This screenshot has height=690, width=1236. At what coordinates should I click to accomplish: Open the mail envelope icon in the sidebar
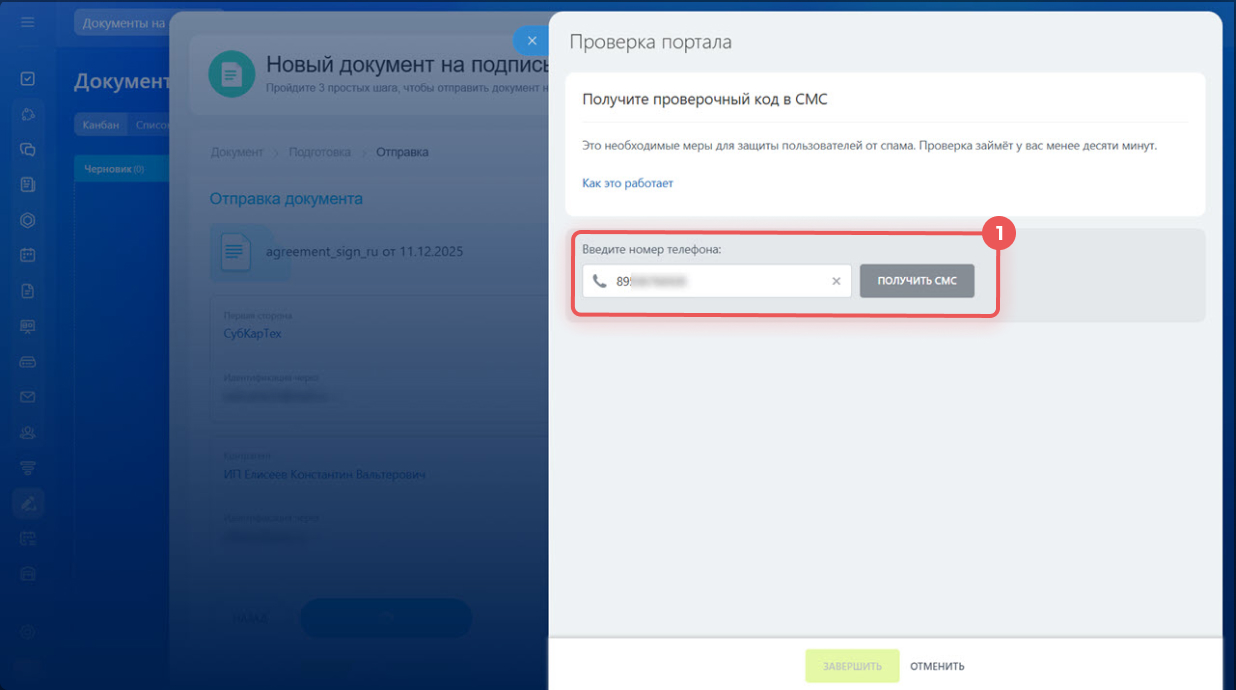point(28,397)
